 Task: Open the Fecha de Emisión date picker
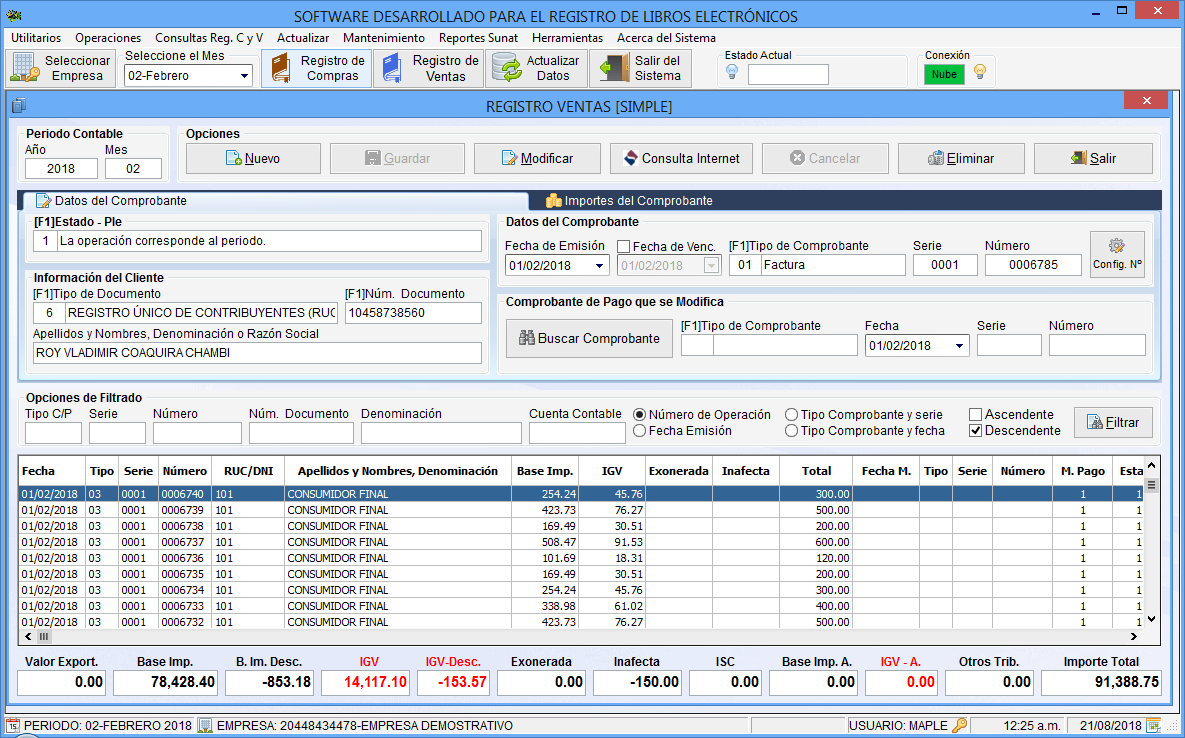[600, 265]
